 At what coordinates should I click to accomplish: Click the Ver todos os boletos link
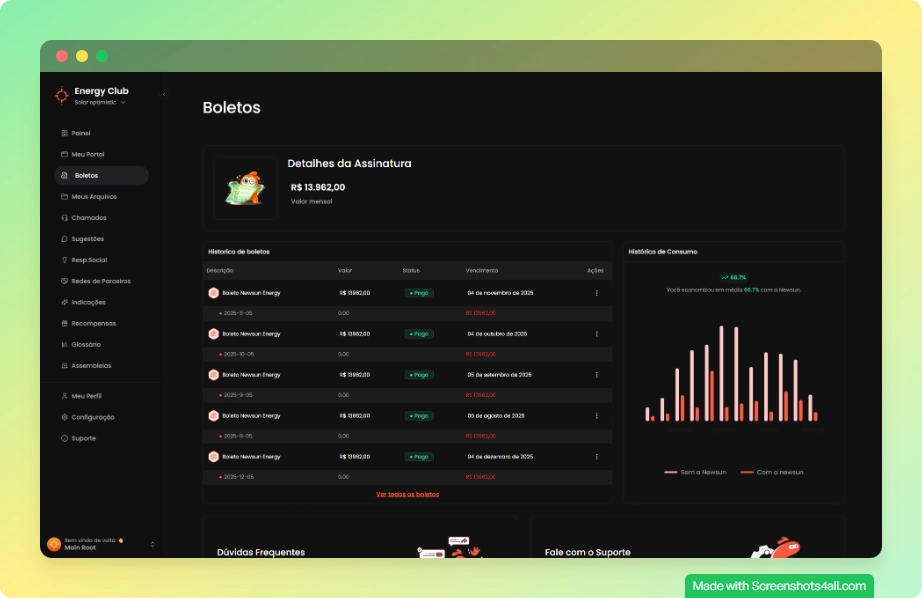(407, 494)
